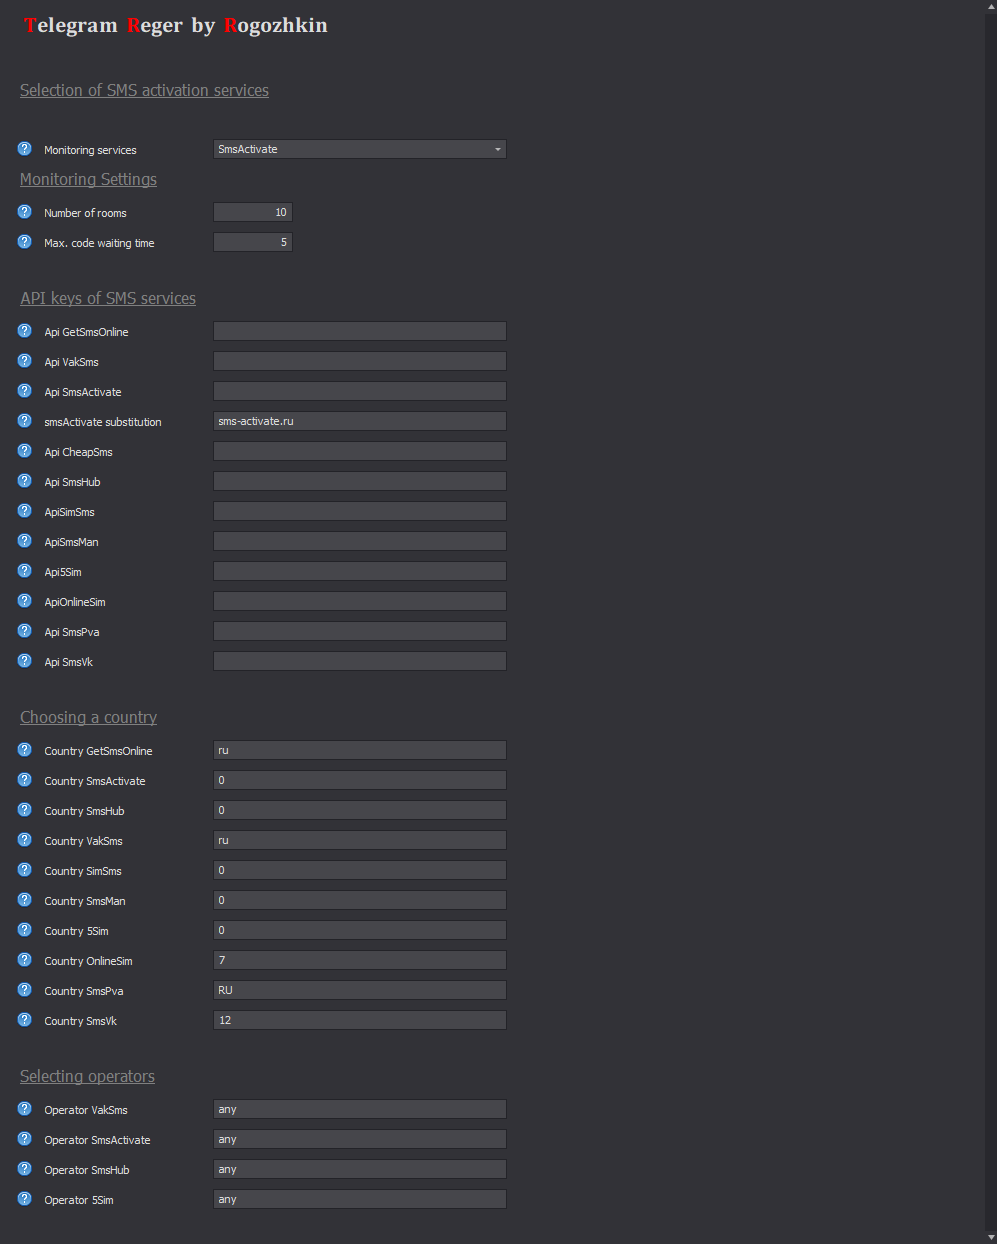
Task: Click into the Api5Sim key field
Action: (360, 571)
